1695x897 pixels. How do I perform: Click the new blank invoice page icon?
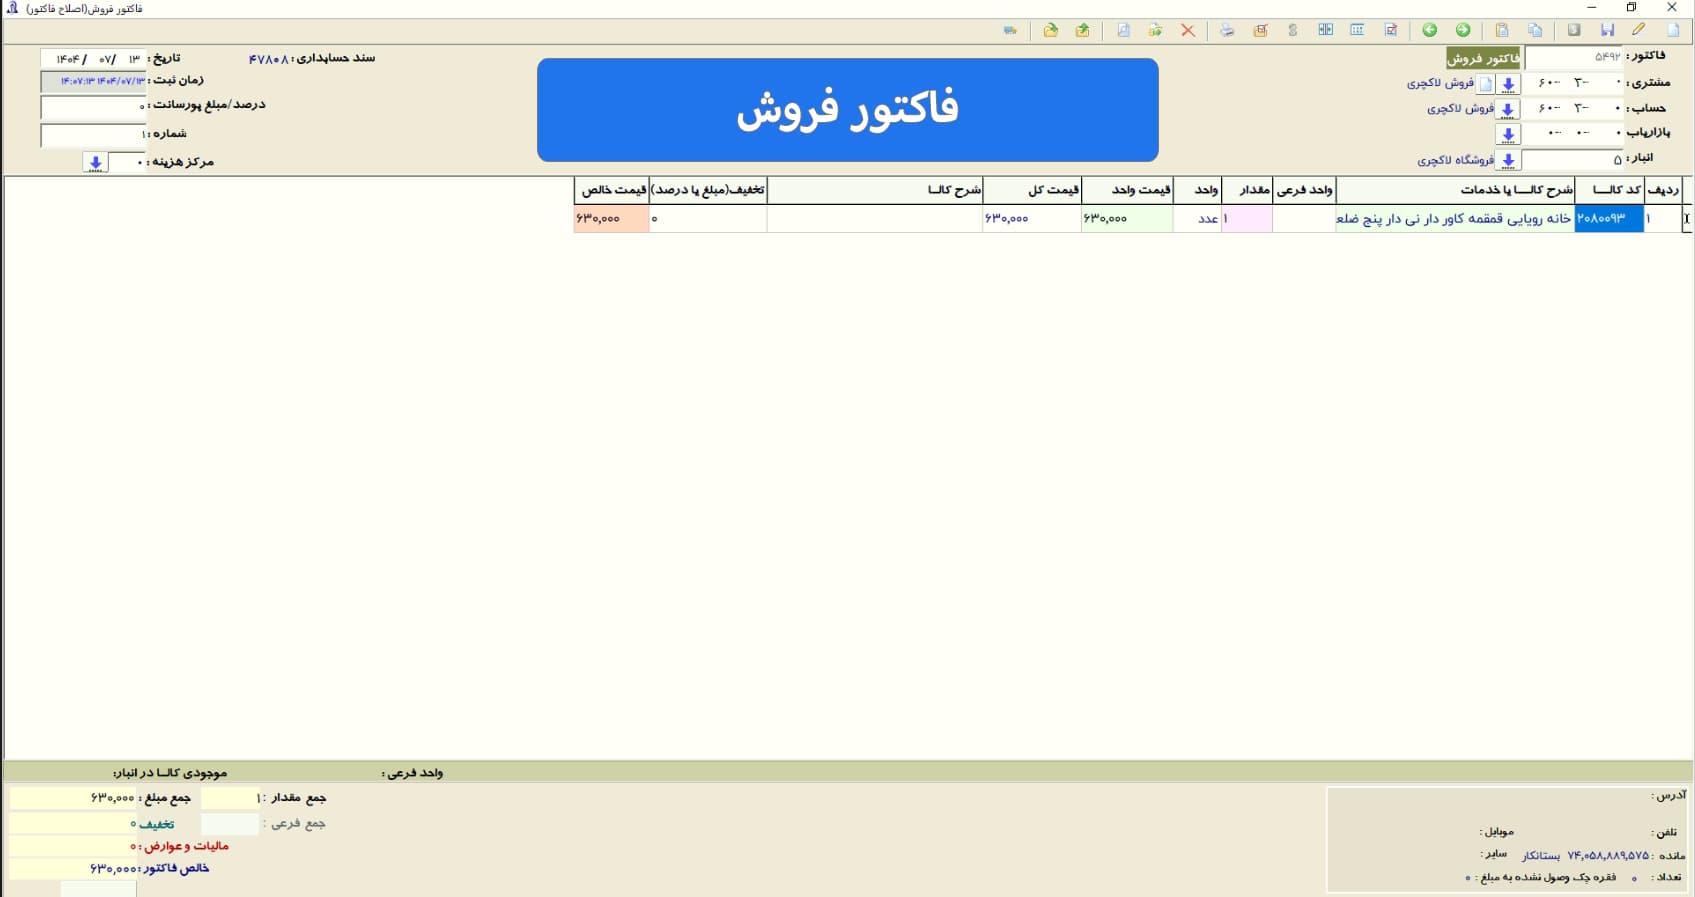[1673, 30]
